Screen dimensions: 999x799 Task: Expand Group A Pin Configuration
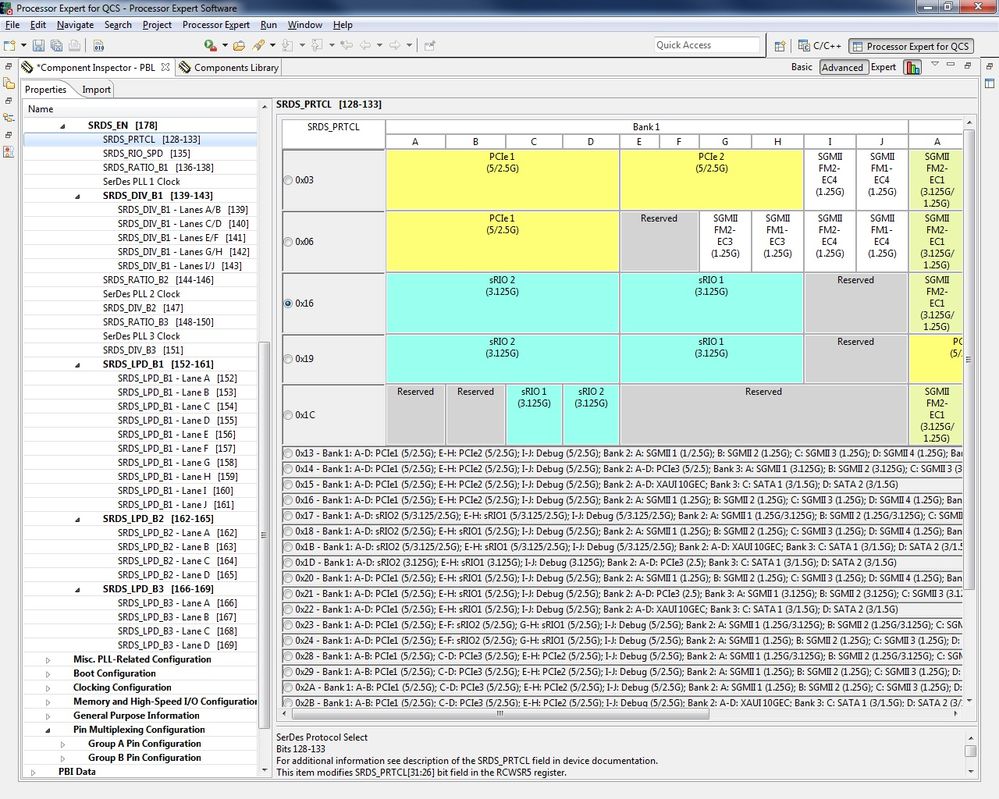(x=62, y=744)
